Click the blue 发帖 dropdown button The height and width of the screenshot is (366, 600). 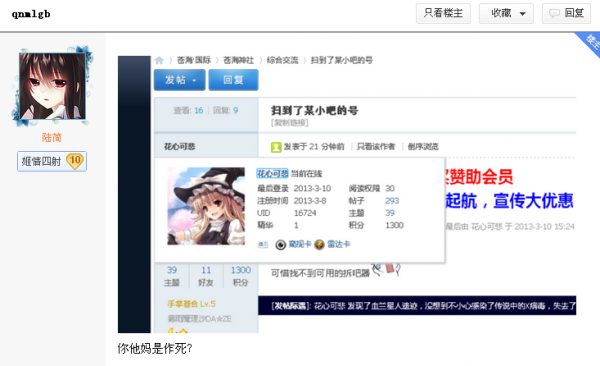[x=180, y=80]
